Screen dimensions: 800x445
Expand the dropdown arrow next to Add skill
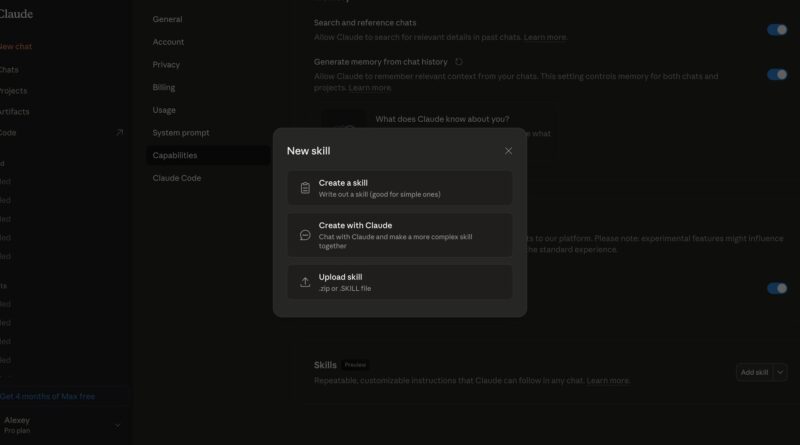781,372
